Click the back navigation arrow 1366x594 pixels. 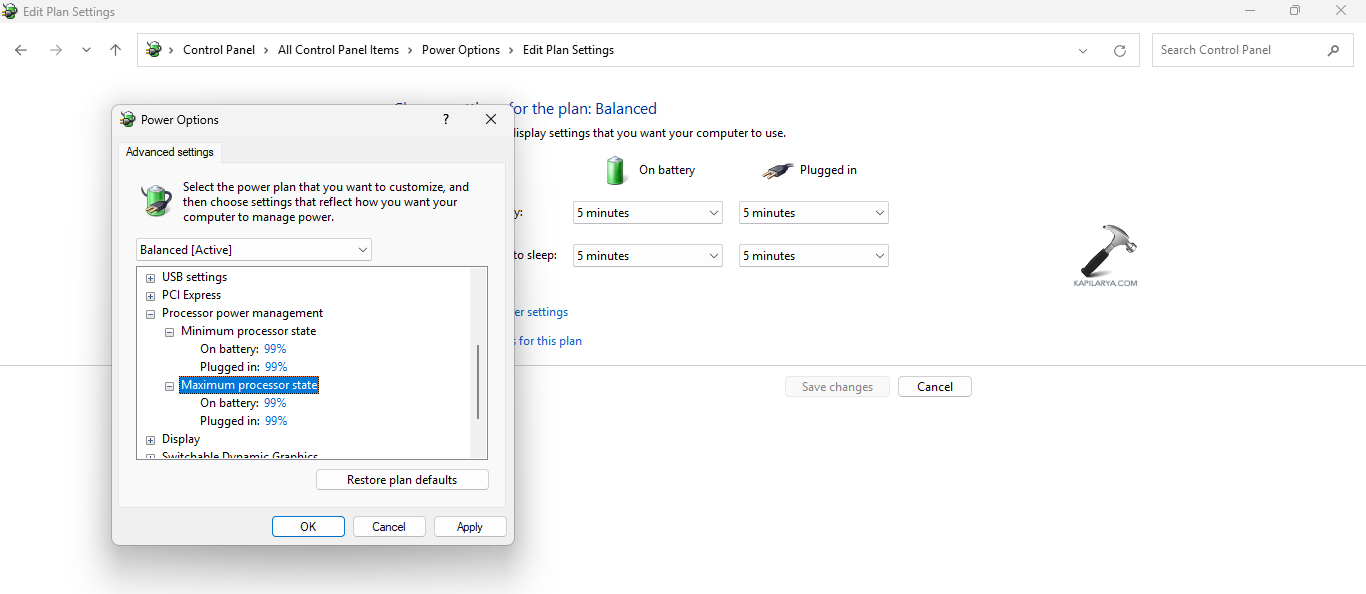click(20, 49)
